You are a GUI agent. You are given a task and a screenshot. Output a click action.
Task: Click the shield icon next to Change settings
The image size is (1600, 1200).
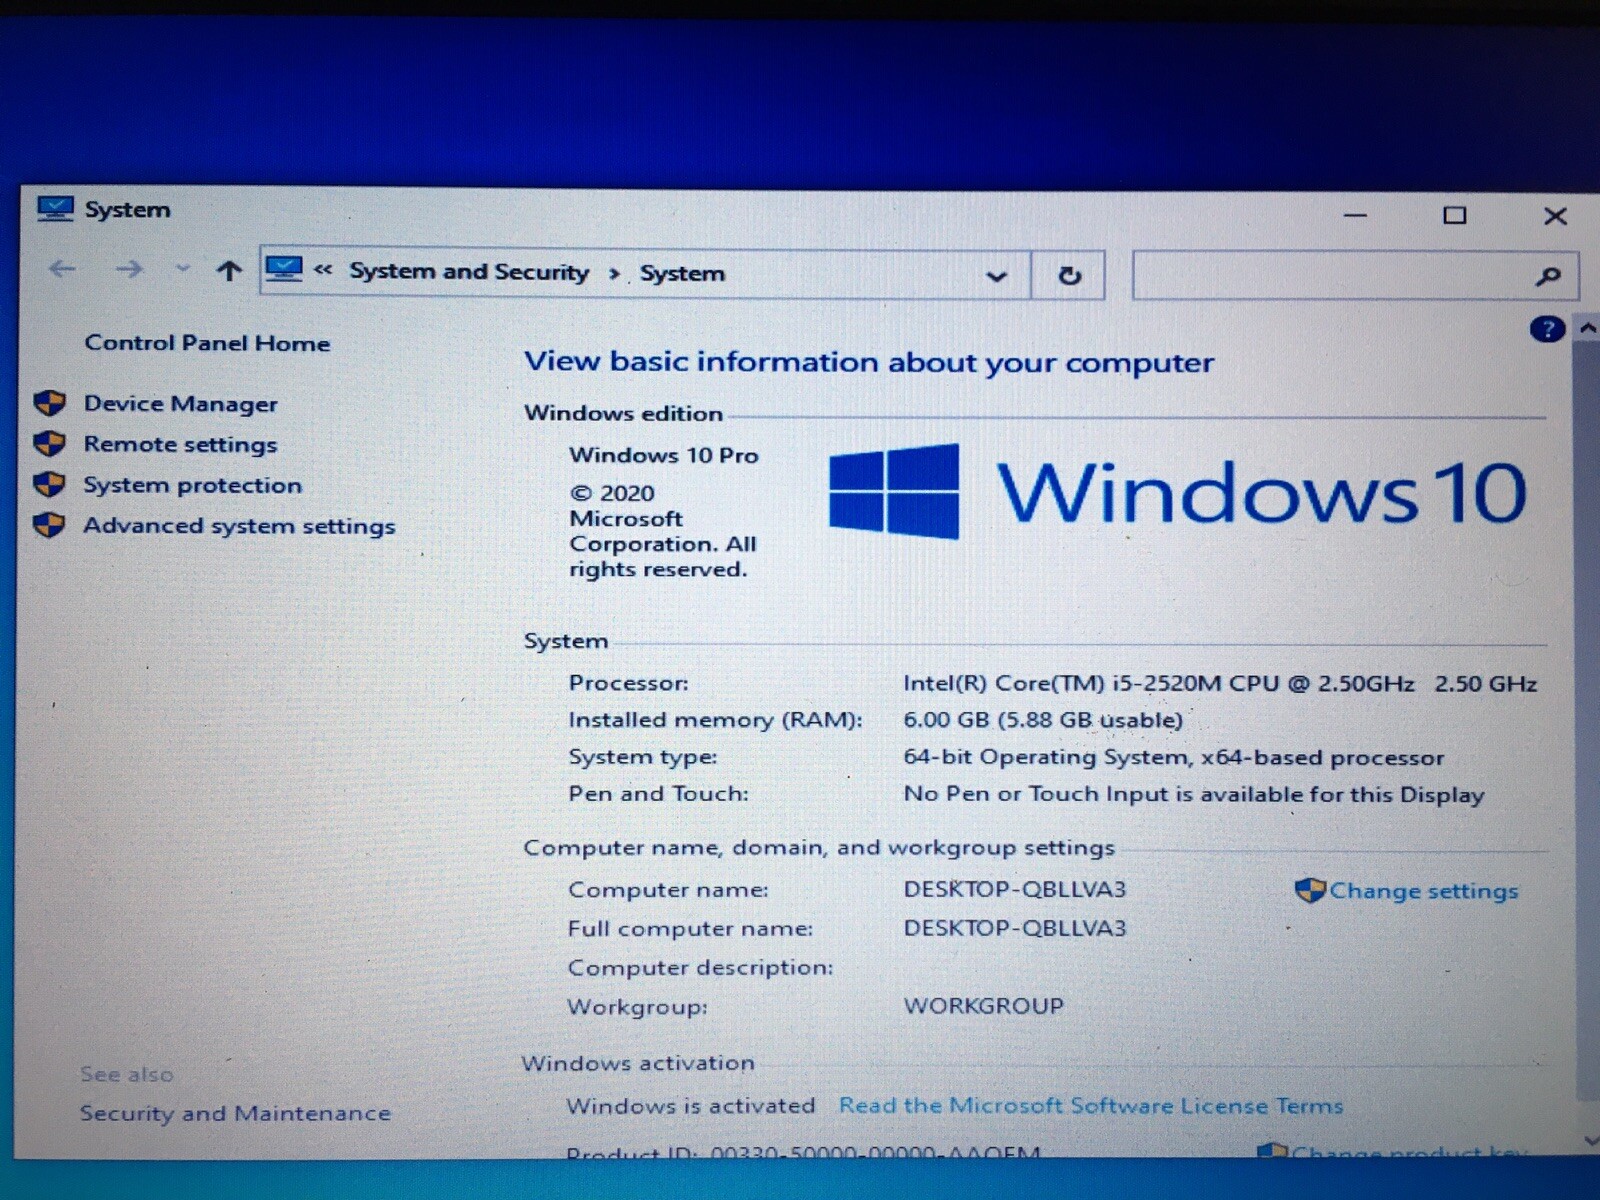[1309, 890]
